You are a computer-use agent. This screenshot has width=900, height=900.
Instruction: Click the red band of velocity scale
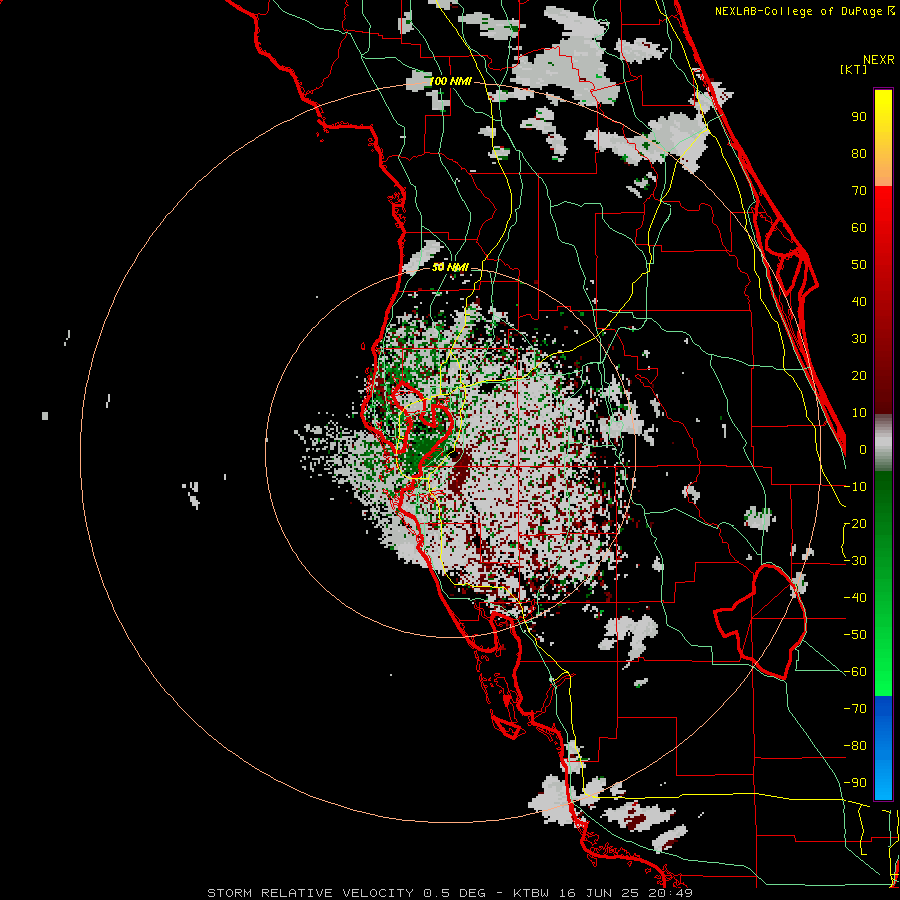(883, 300)
